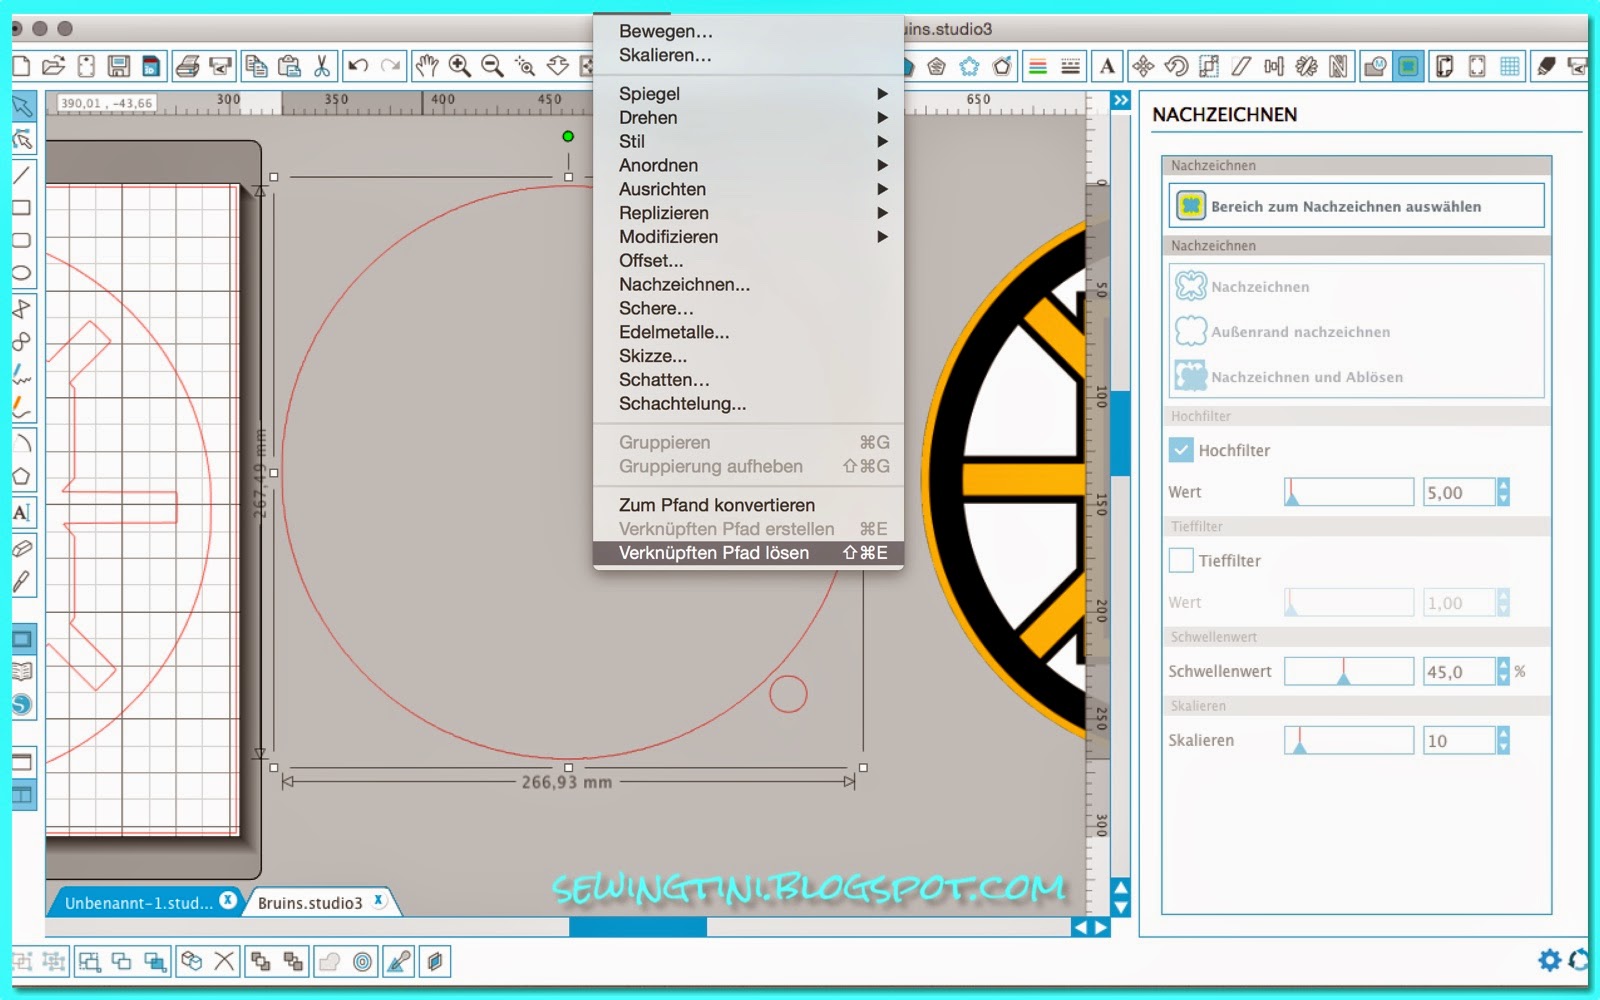Click Bereich zum Nachzeichnen auswählen

(x=1356, y=206)
